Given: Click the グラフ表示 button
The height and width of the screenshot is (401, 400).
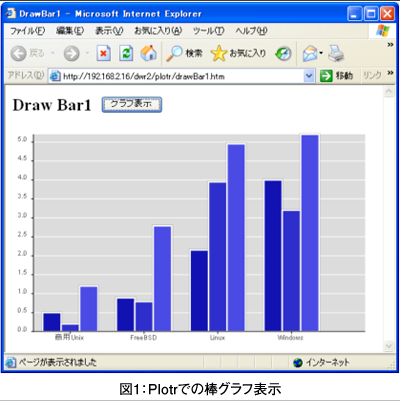Looking at the screenshot, I should tap(132, 105).
